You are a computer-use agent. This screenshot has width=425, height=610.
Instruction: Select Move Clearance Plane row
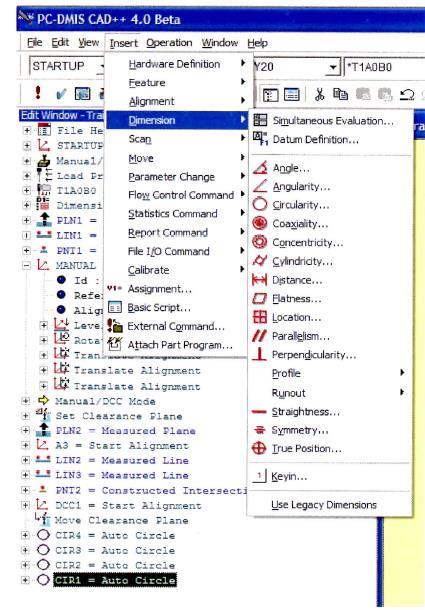point(121,520)
